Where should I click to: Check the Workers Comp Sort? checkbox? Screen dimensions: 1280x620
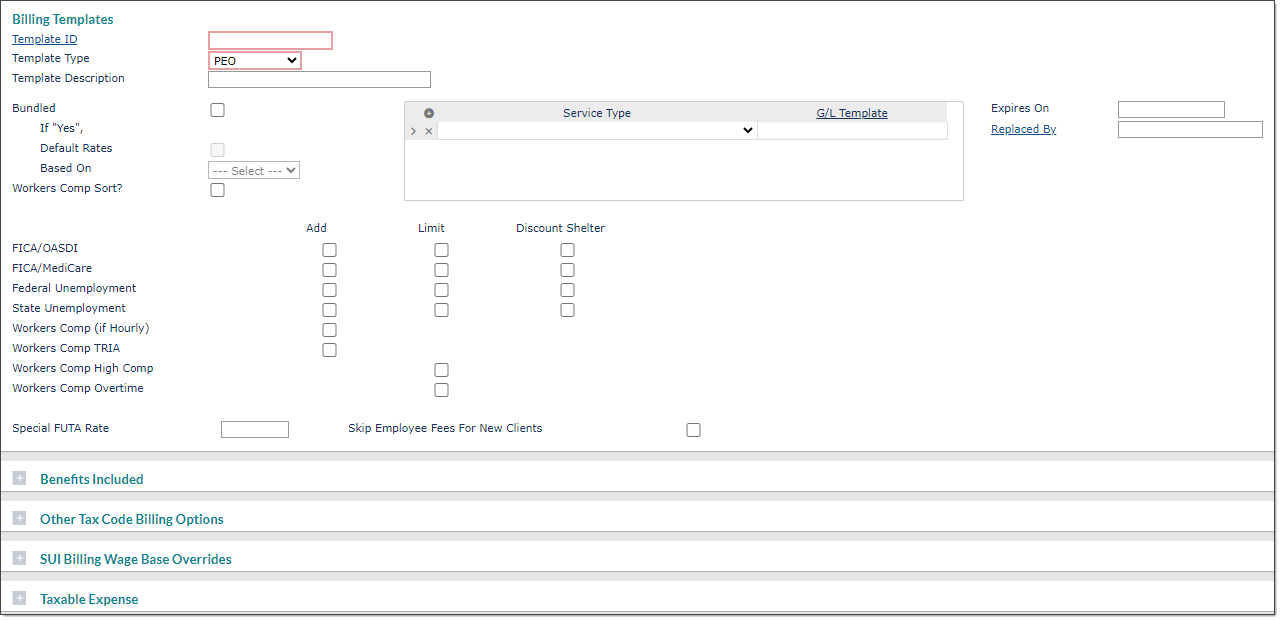point(217,189)
